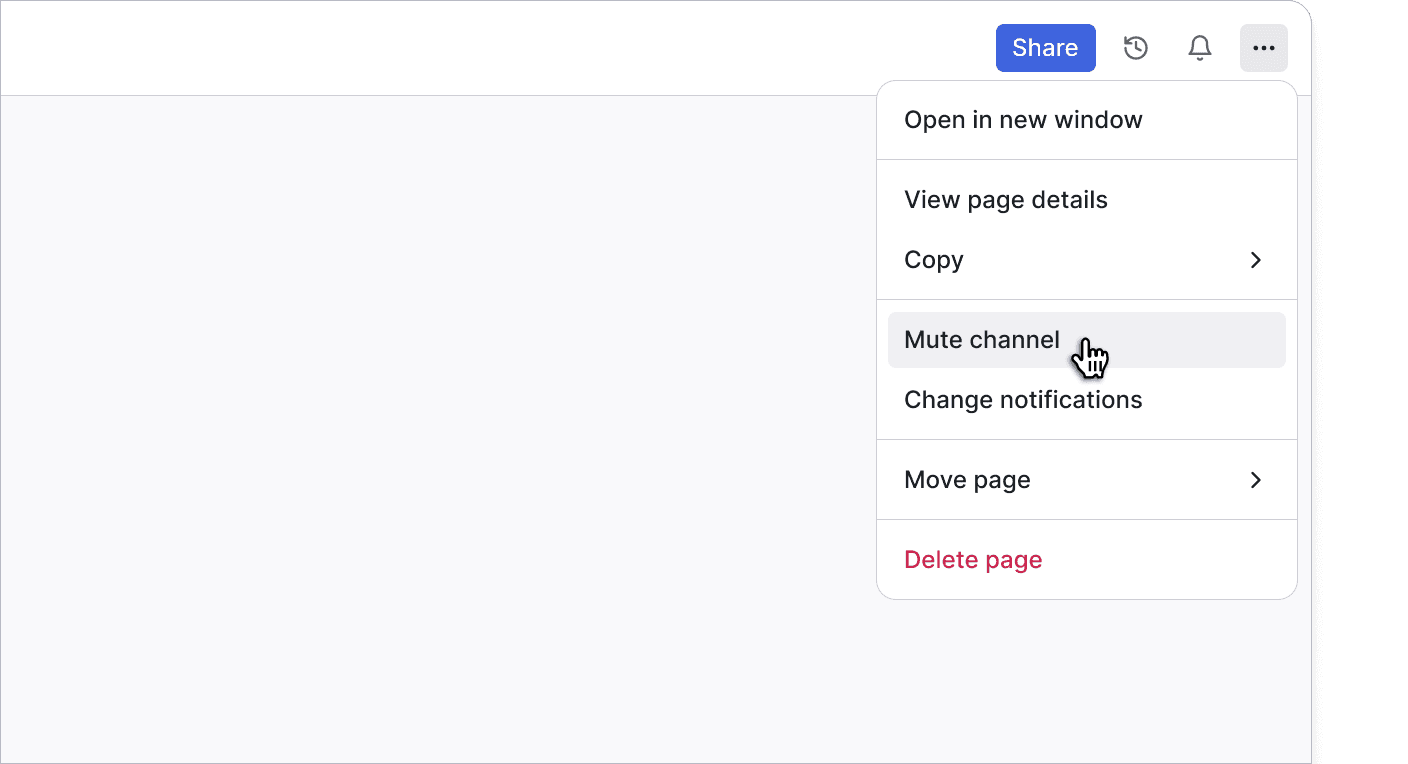Click the revert-history arrow clock icon
This screenshot has width=1408, height=764.
click(1135, 47)
